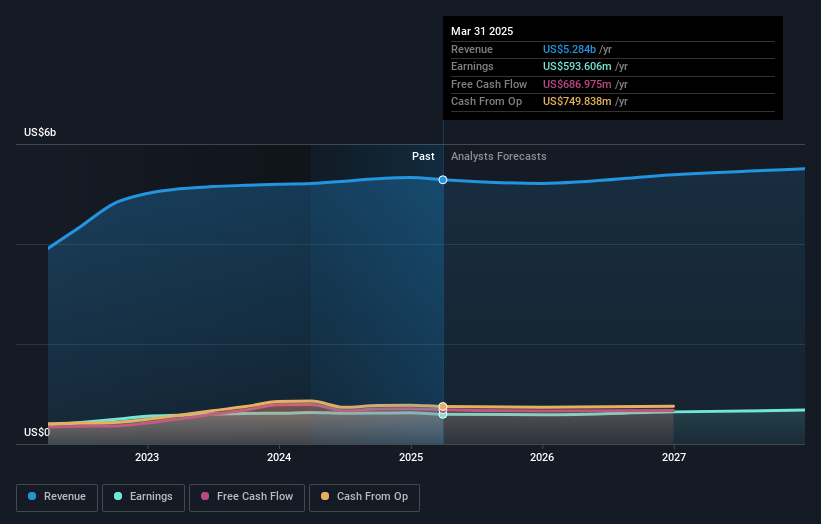Click the US$0 y-axis label
The width and height of the screenshot is (821, 524).
tap(37, 432)
